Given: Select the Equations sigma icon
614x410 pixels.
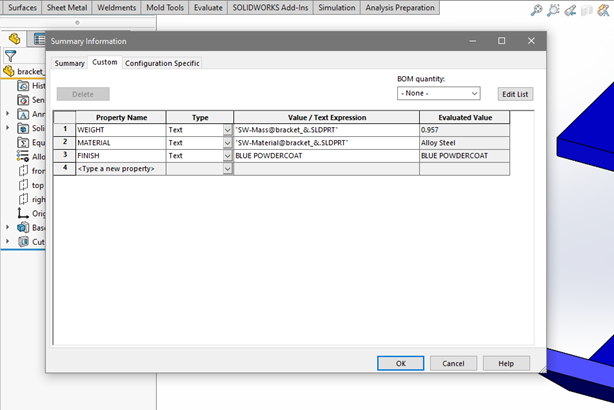Looking at the screenshot, I should point(23,143).
